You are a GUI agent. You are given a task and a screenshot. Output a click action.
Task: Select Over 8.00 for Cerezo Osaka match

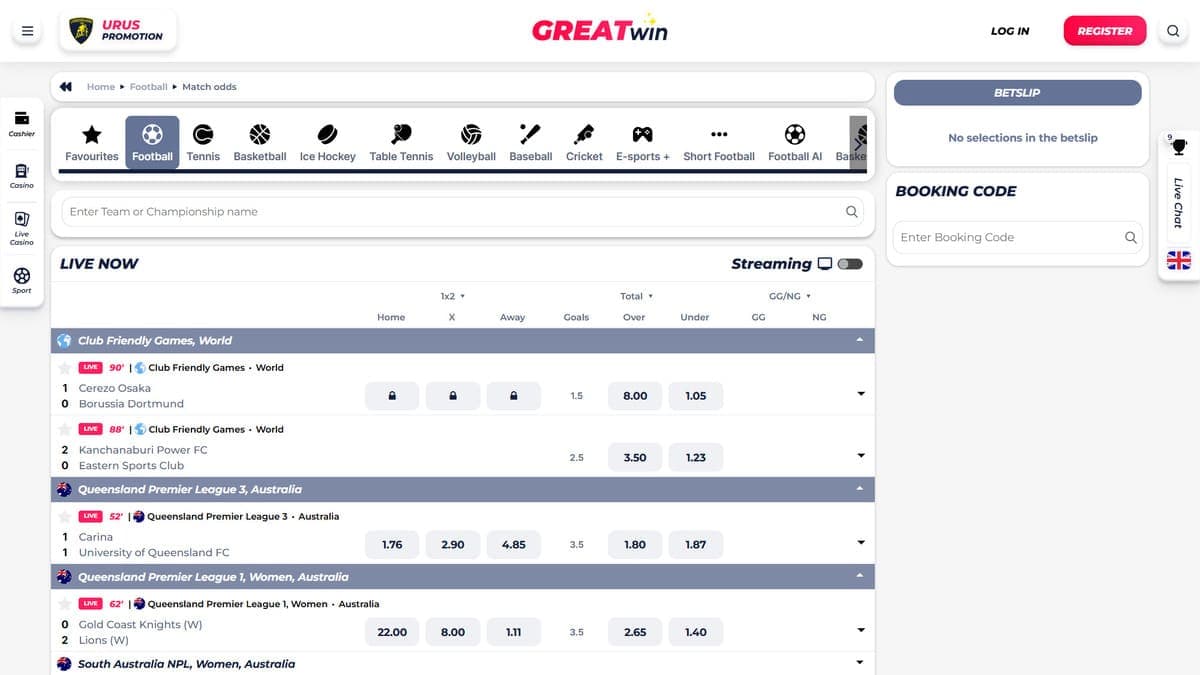(635, 396)
